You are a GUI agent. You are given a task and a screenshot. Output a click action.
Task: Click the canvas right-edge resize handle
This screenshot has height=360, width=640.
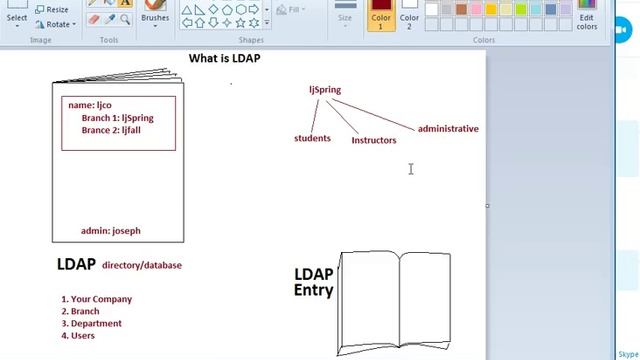pyautogui.click(x=487, y=206)
